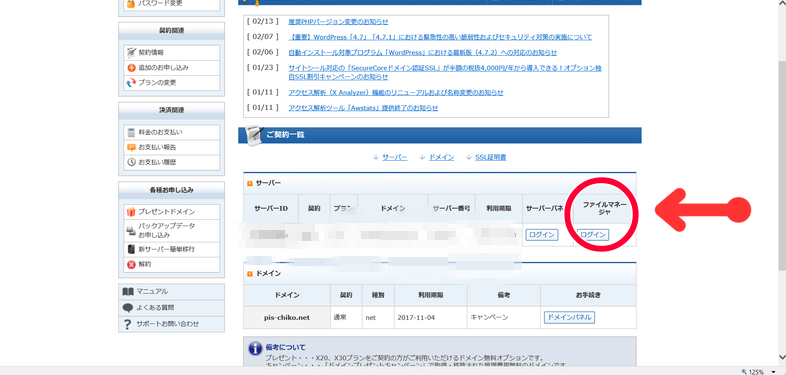Click the scrollbar down arrow
Viewport: 786px width, 375px height.
click(x=781, y=357)
